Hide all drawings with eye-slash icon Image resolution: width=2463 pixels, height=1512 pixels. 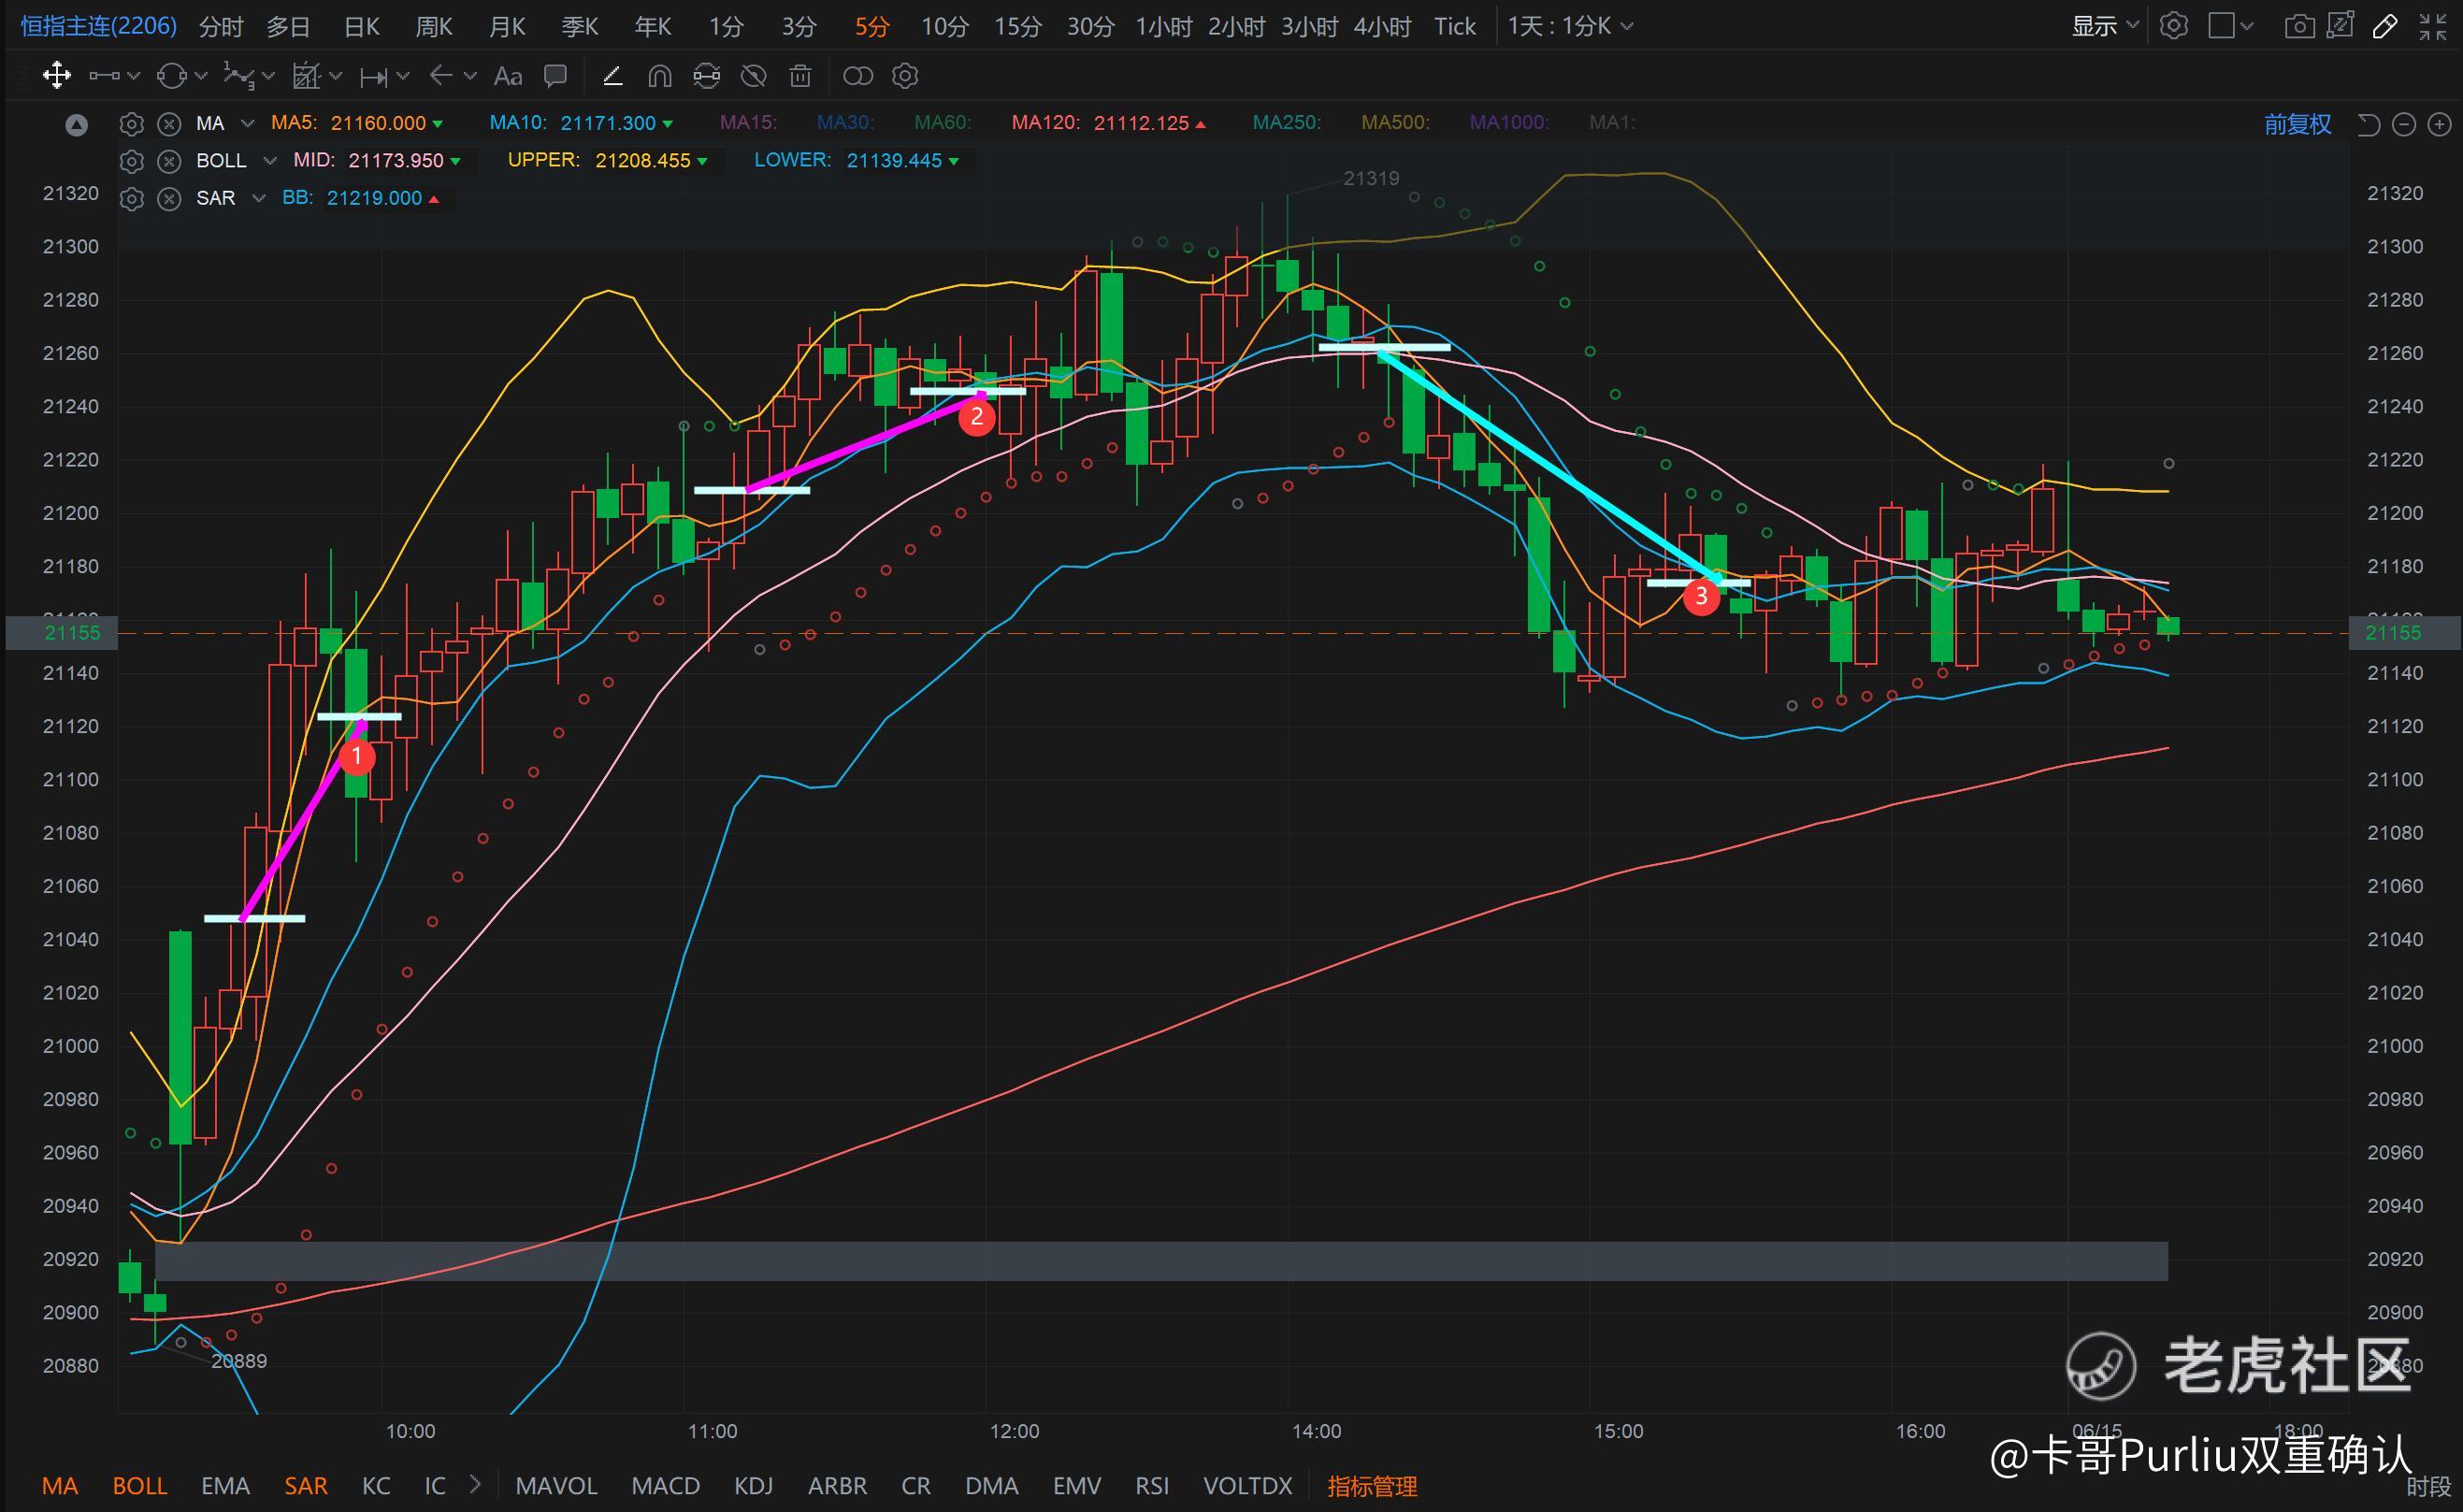(x=753, y=76)
